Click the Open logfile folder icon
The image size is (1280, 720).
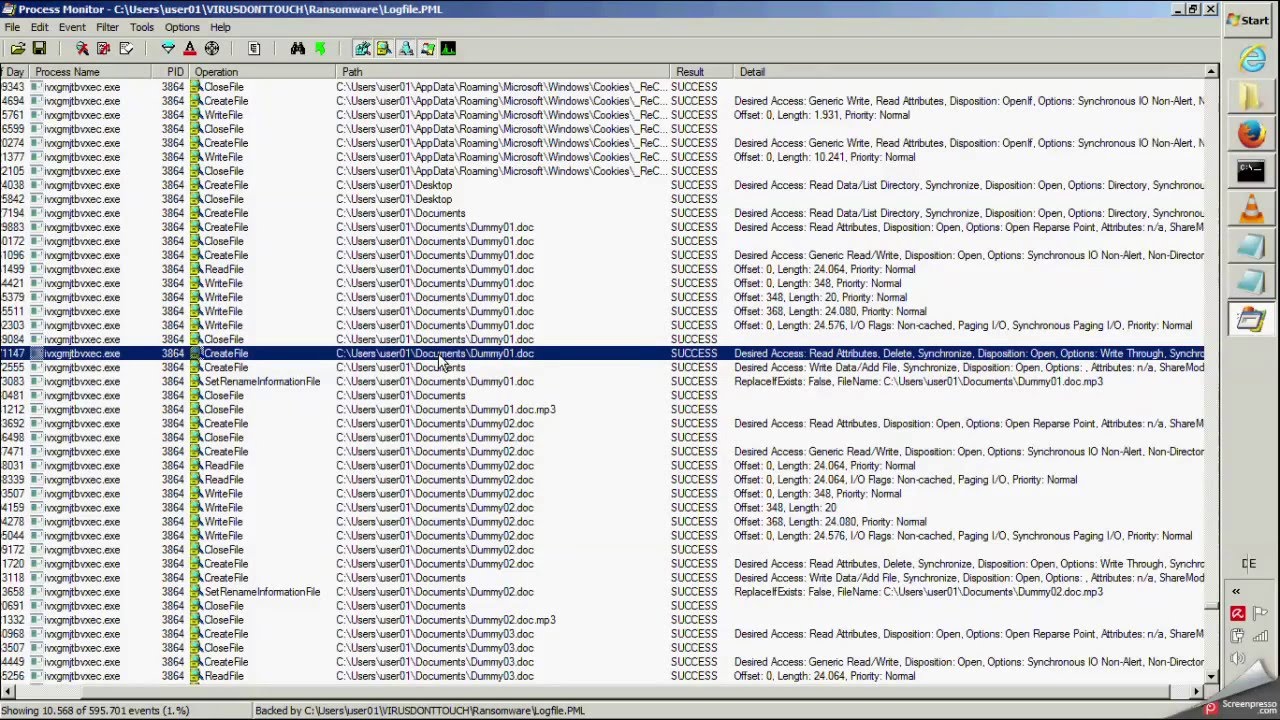pyautogui.click(x=17, y=48)
